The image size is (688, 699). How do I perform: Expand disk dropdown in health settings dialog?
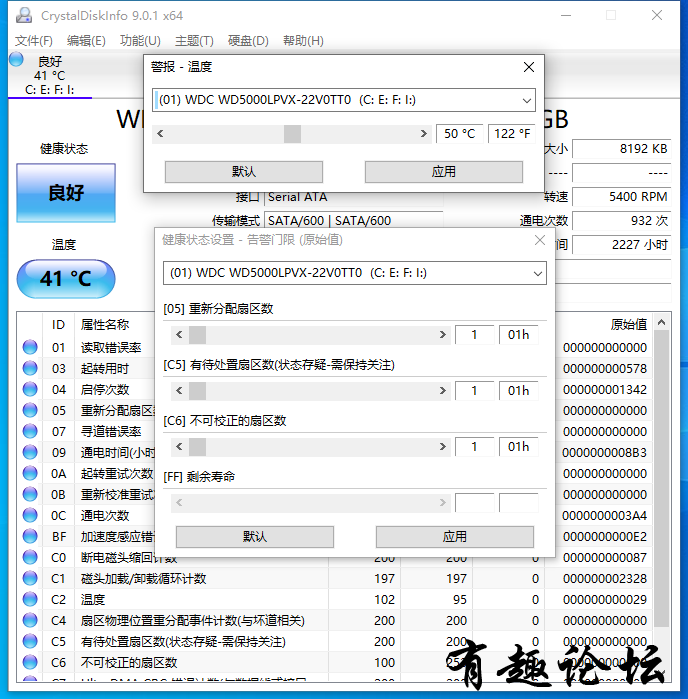[x=538, y=273]
